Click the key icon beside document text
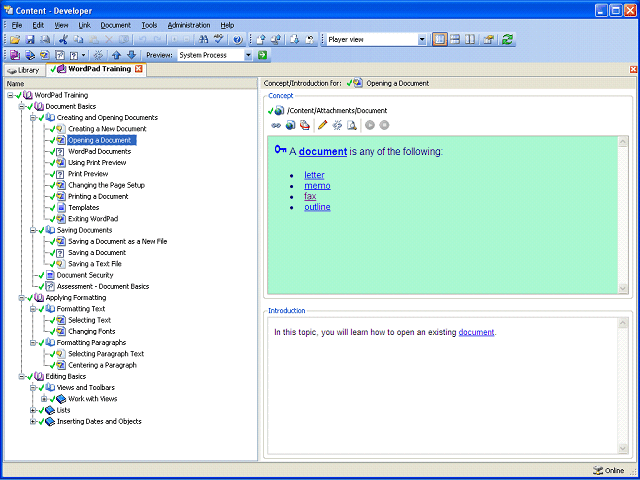 click(280, 150)
